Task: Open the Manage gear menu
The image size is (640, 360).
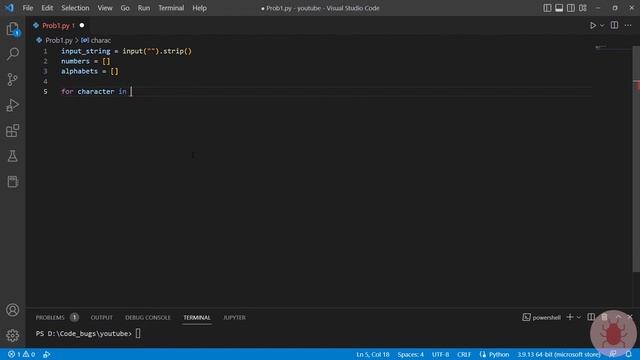Action: (x=13, y=336)
